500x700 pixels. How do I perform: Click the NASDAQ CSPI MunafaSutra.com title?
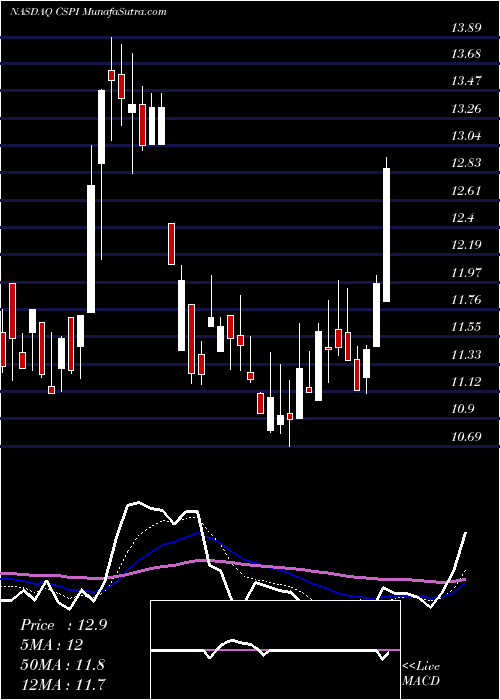[x=88, y=12]
